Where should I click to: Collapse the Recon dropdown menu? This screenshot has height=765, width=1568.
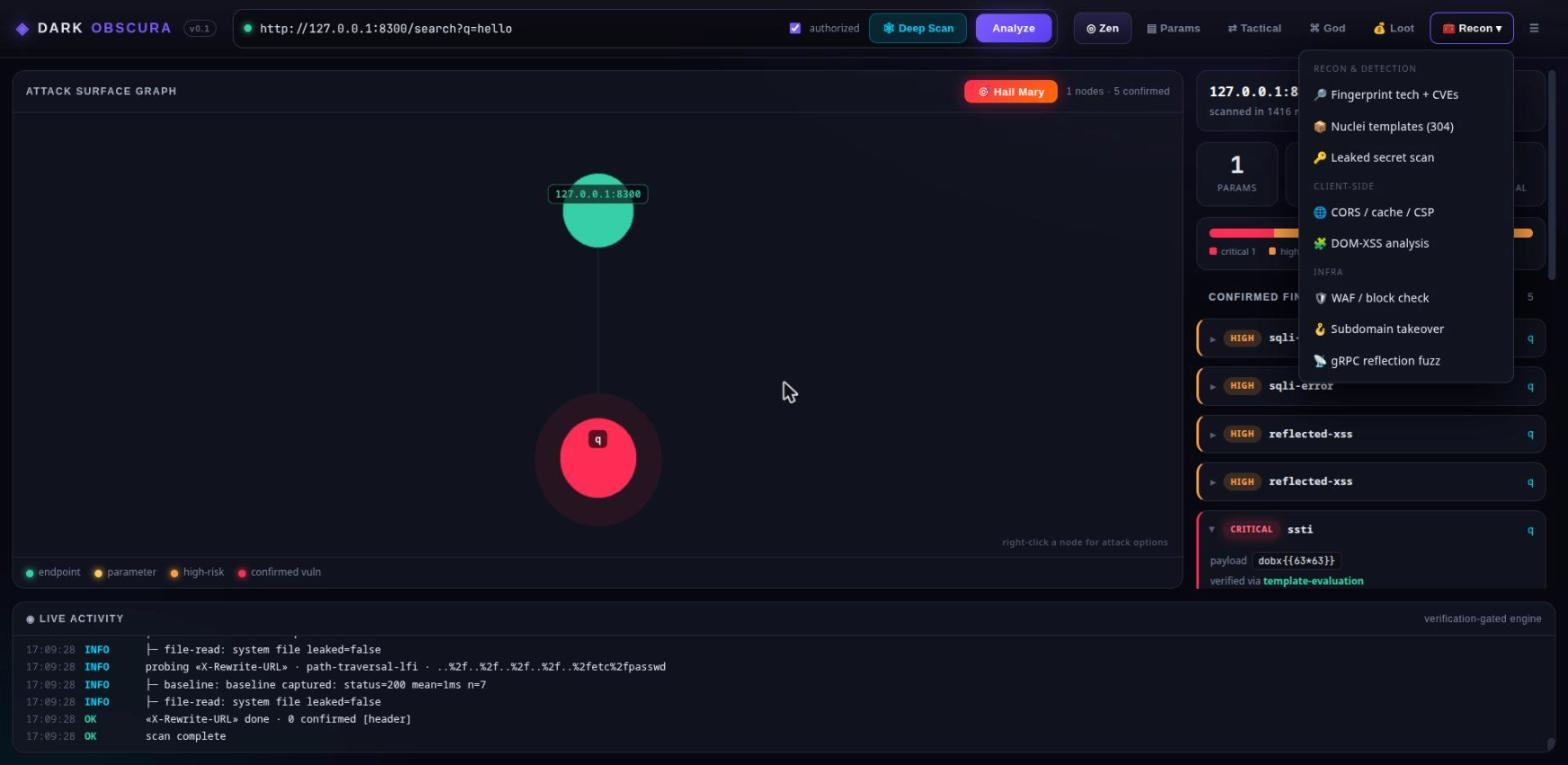pyautogui.click(x=1471, y=28)
